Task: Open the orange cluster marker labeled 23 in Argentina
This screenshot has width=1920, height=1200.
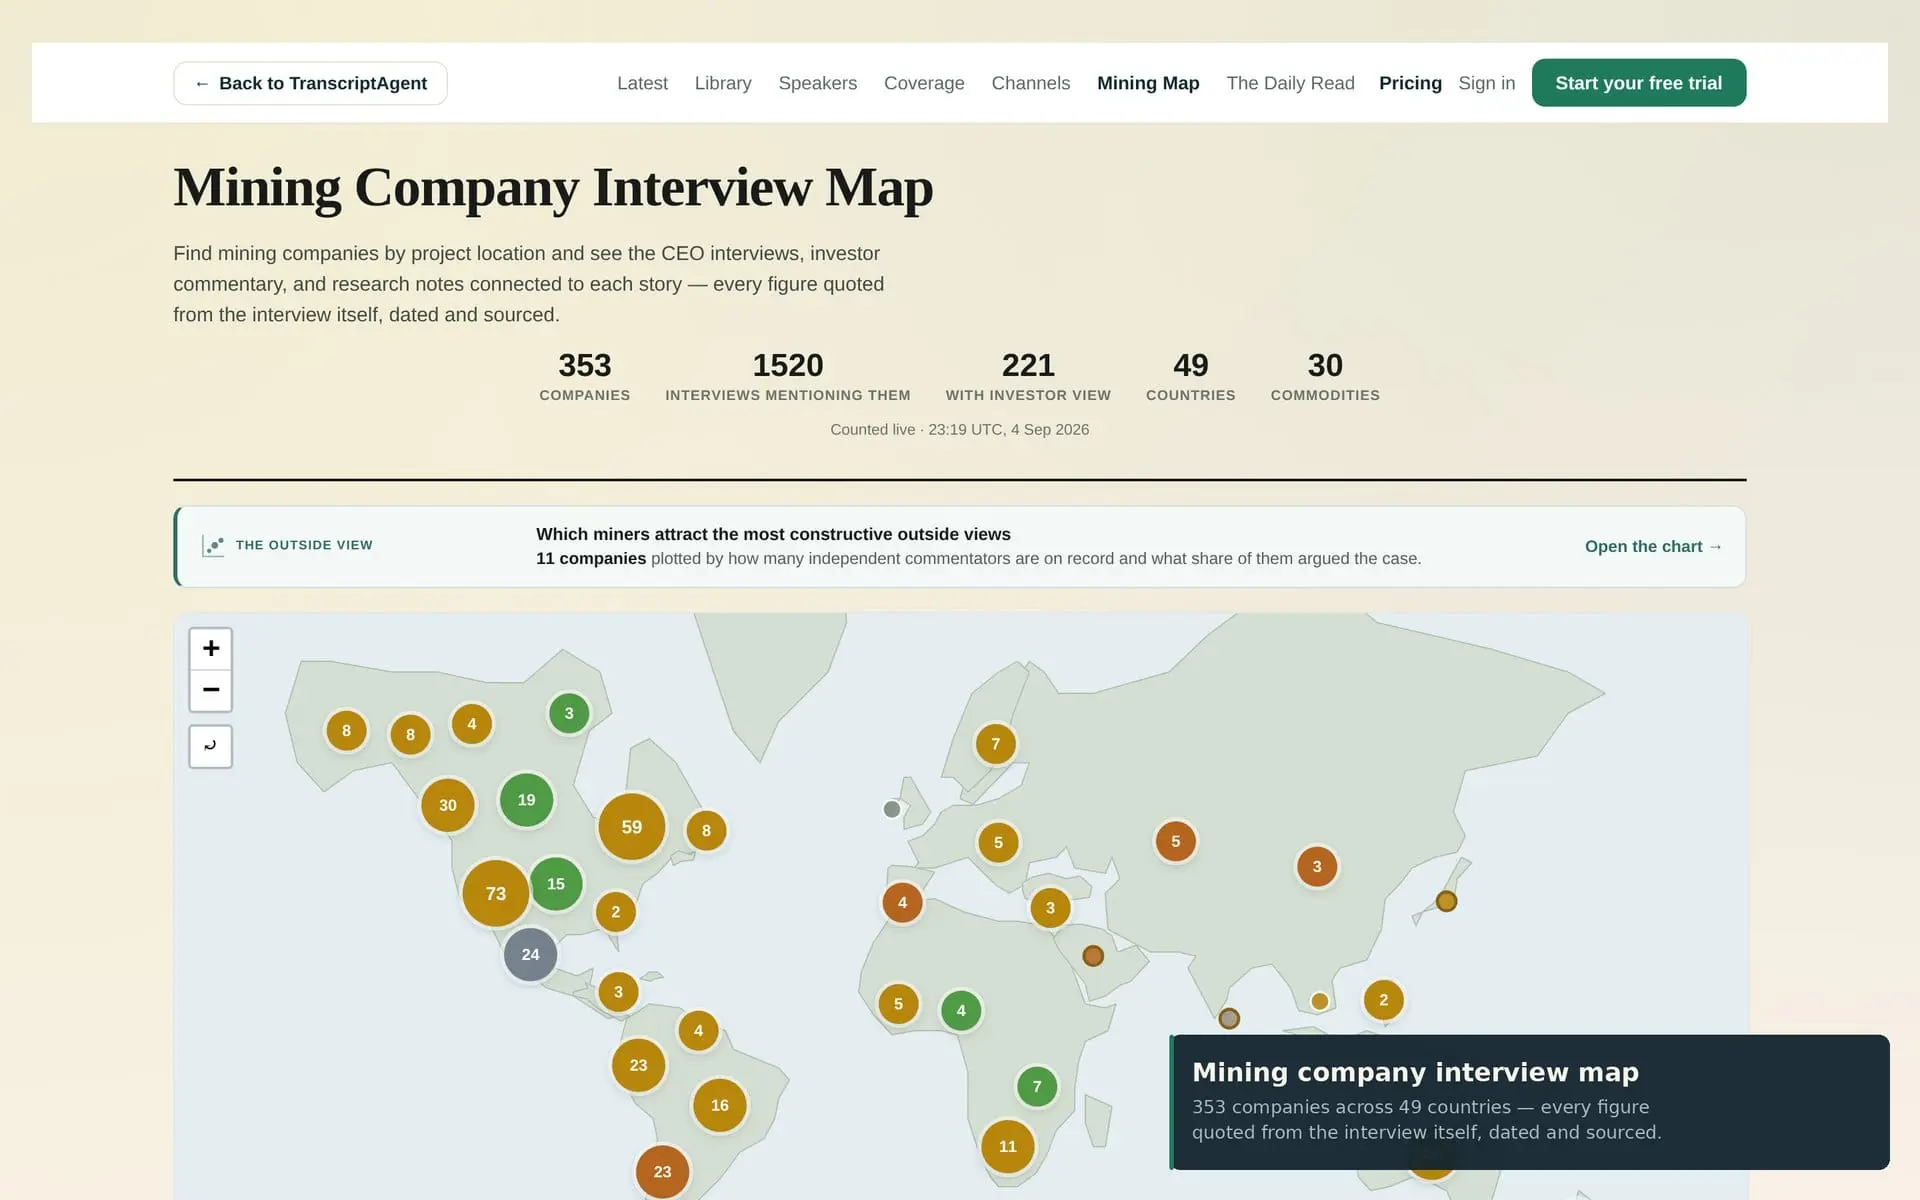Action: pyautogui.click(x=662, y=1172)
